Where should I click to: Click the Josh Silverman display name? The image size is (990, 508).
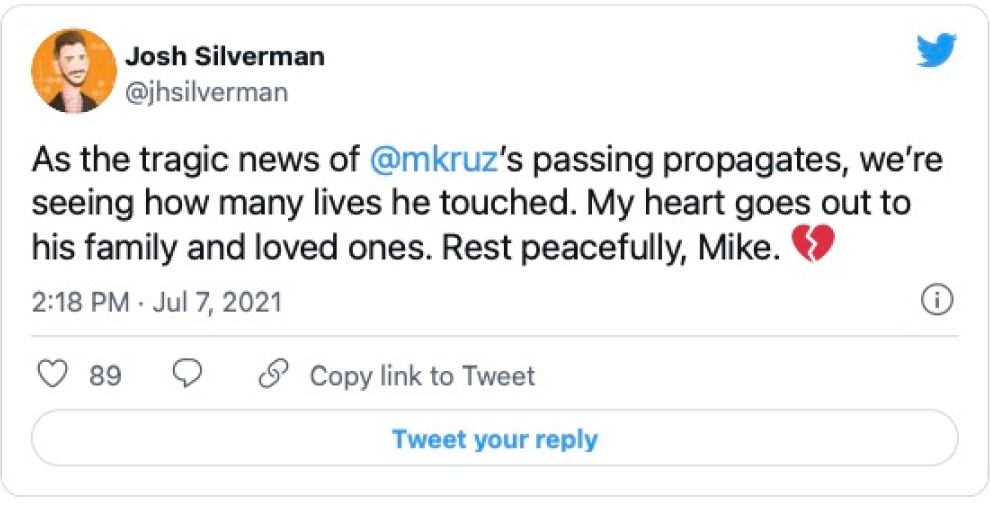(224, 56)
